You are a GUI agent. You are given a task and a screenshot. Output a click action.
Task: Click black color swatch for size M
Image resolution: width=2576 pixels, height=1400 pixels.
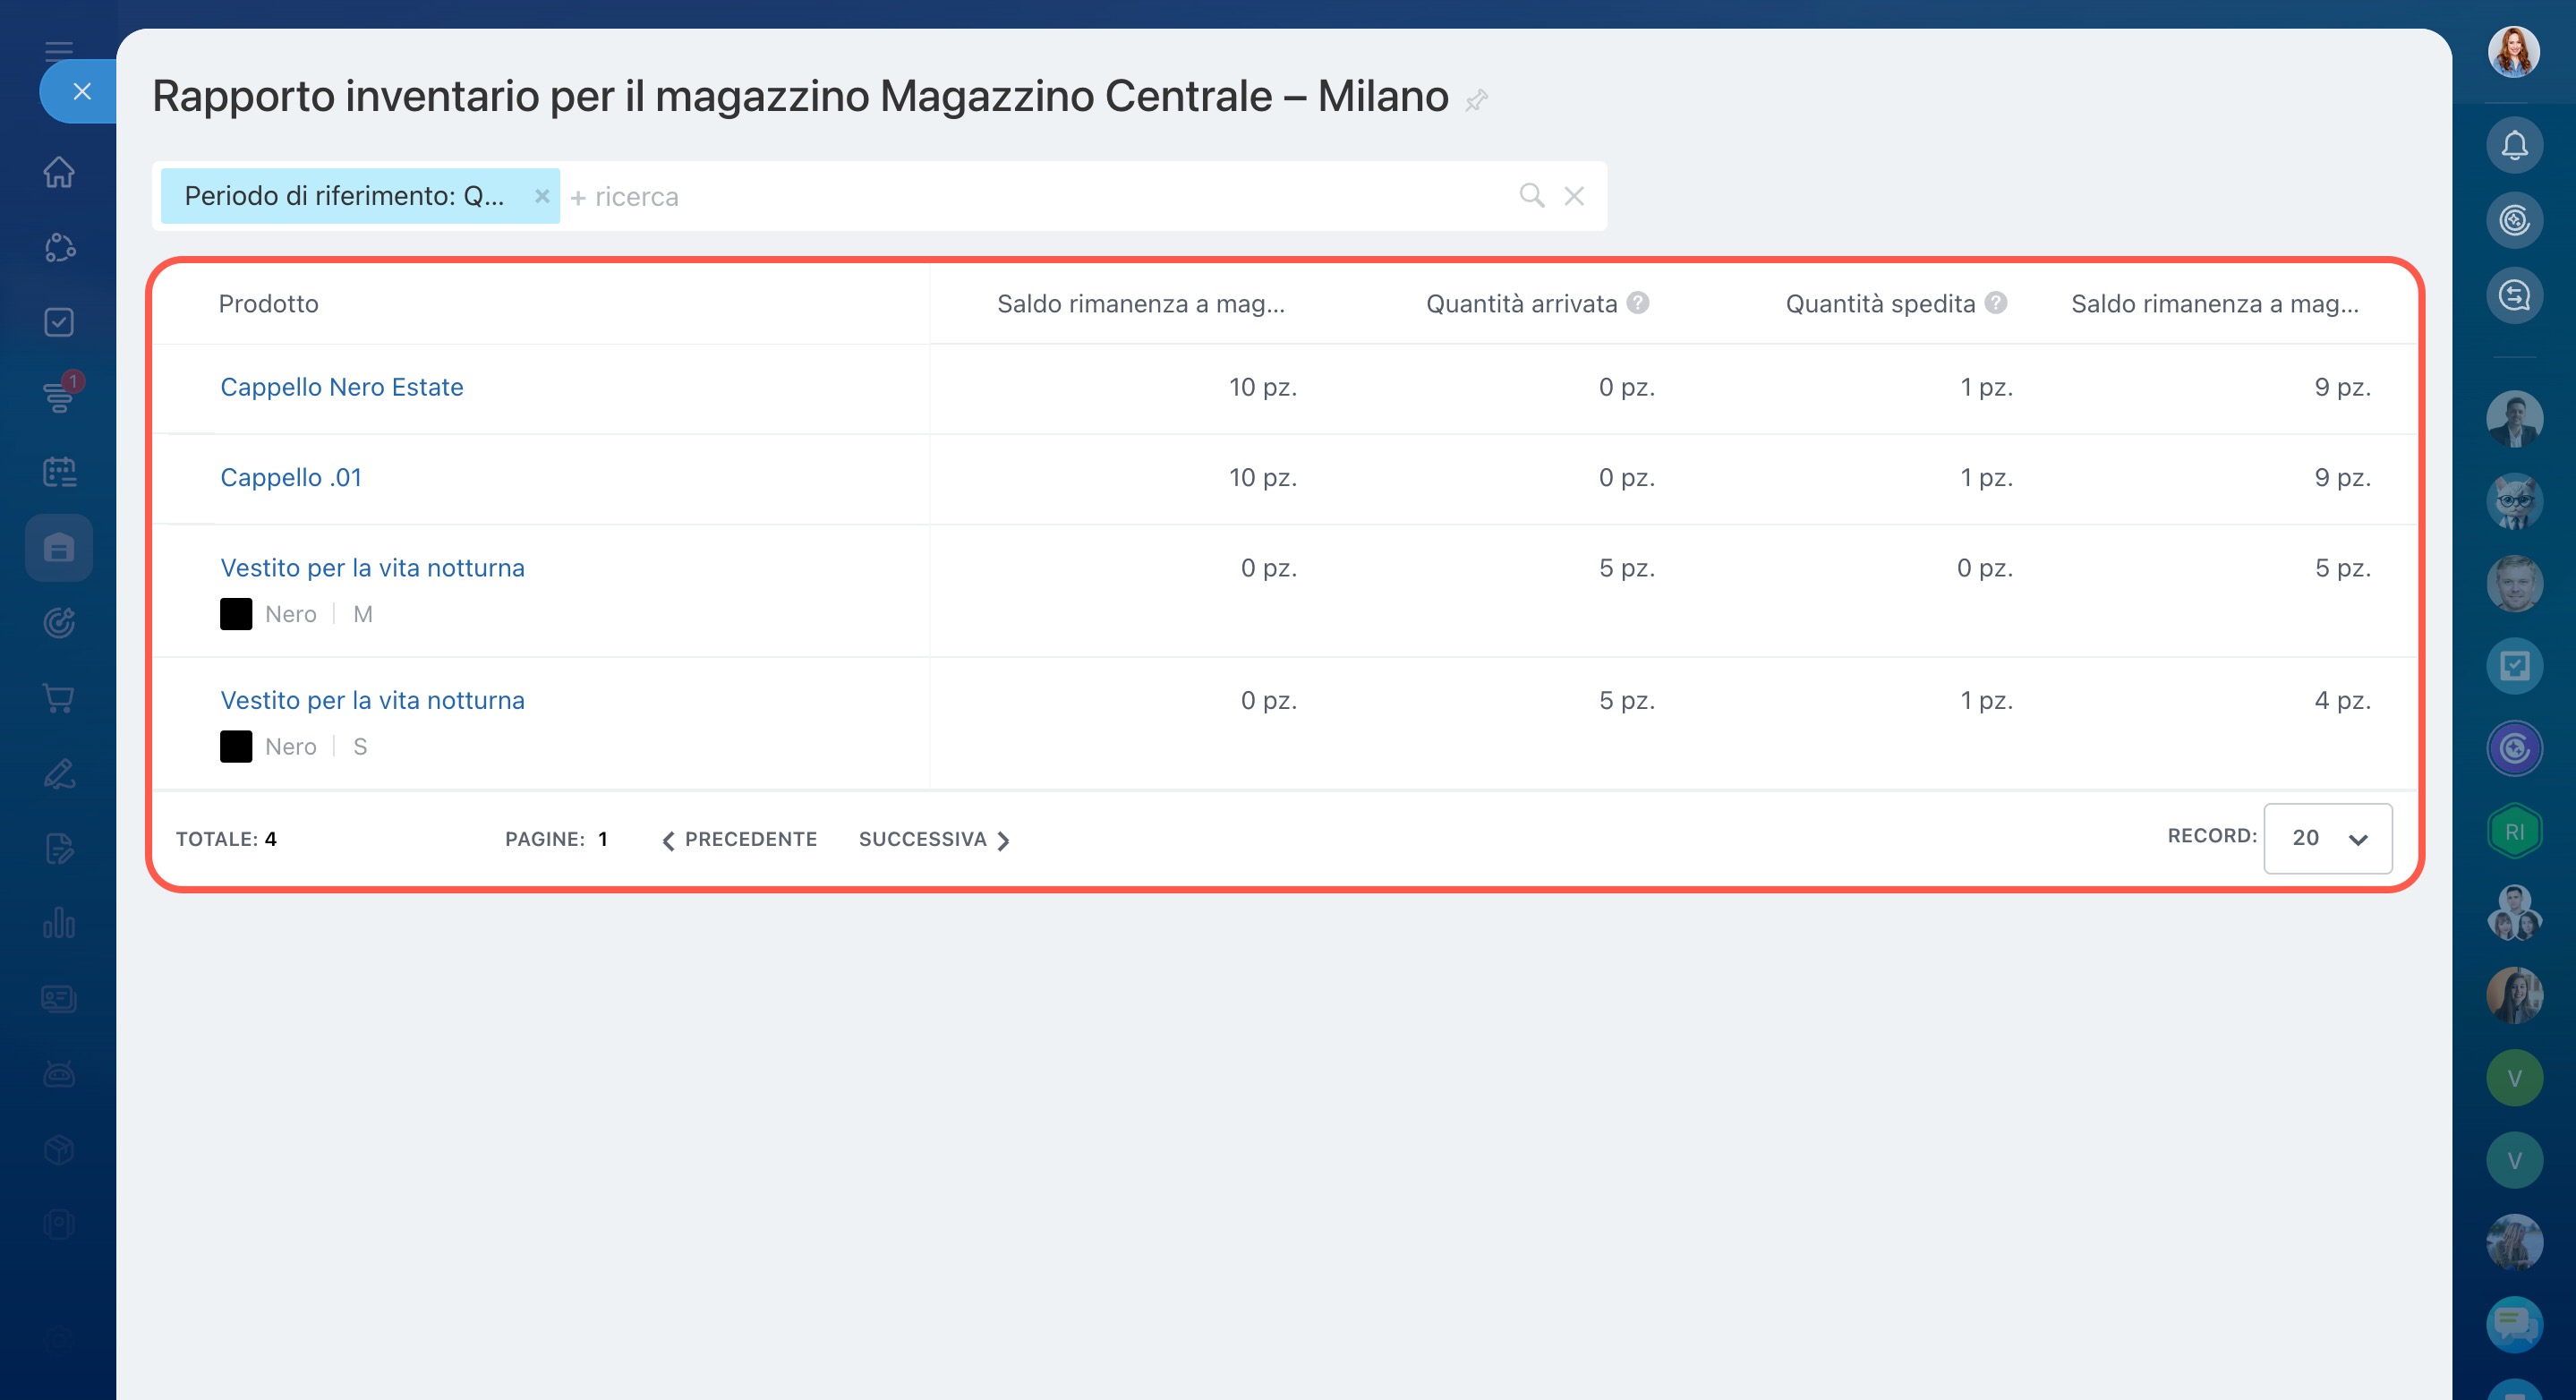click(236, 614)
